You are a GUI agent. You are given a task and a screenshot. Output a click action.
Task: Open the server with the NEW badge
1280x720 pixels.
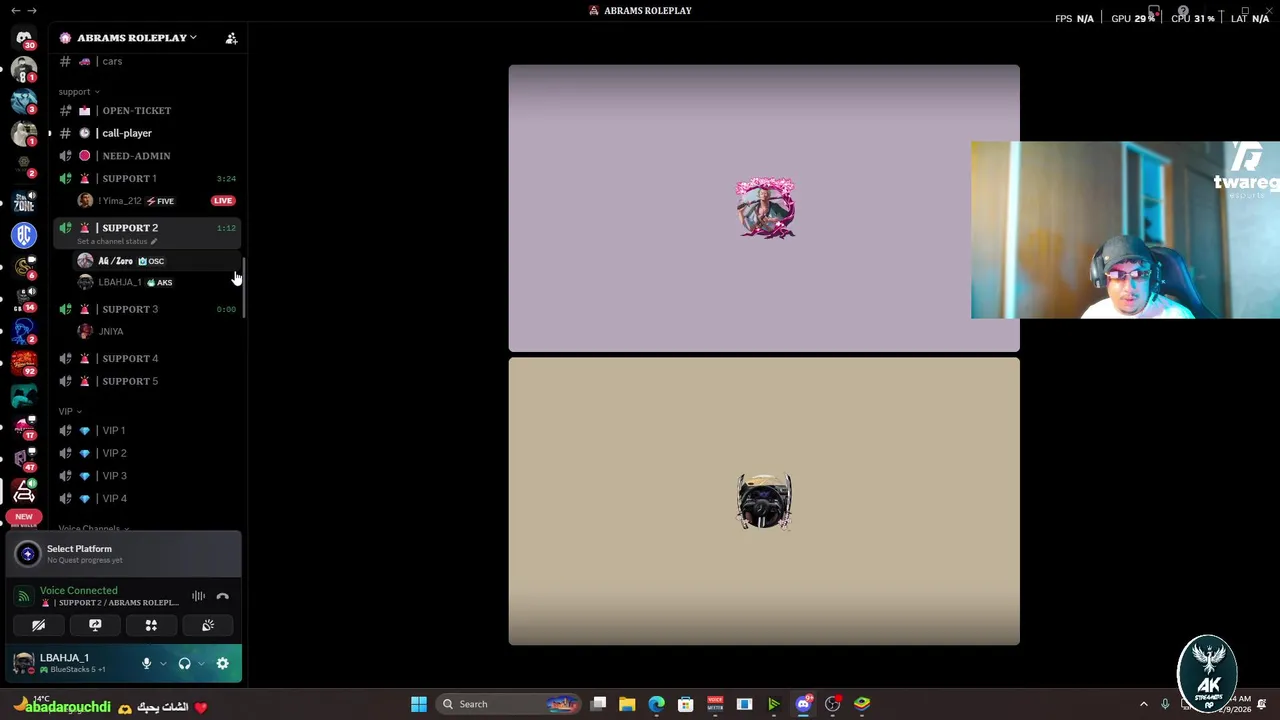24,517
